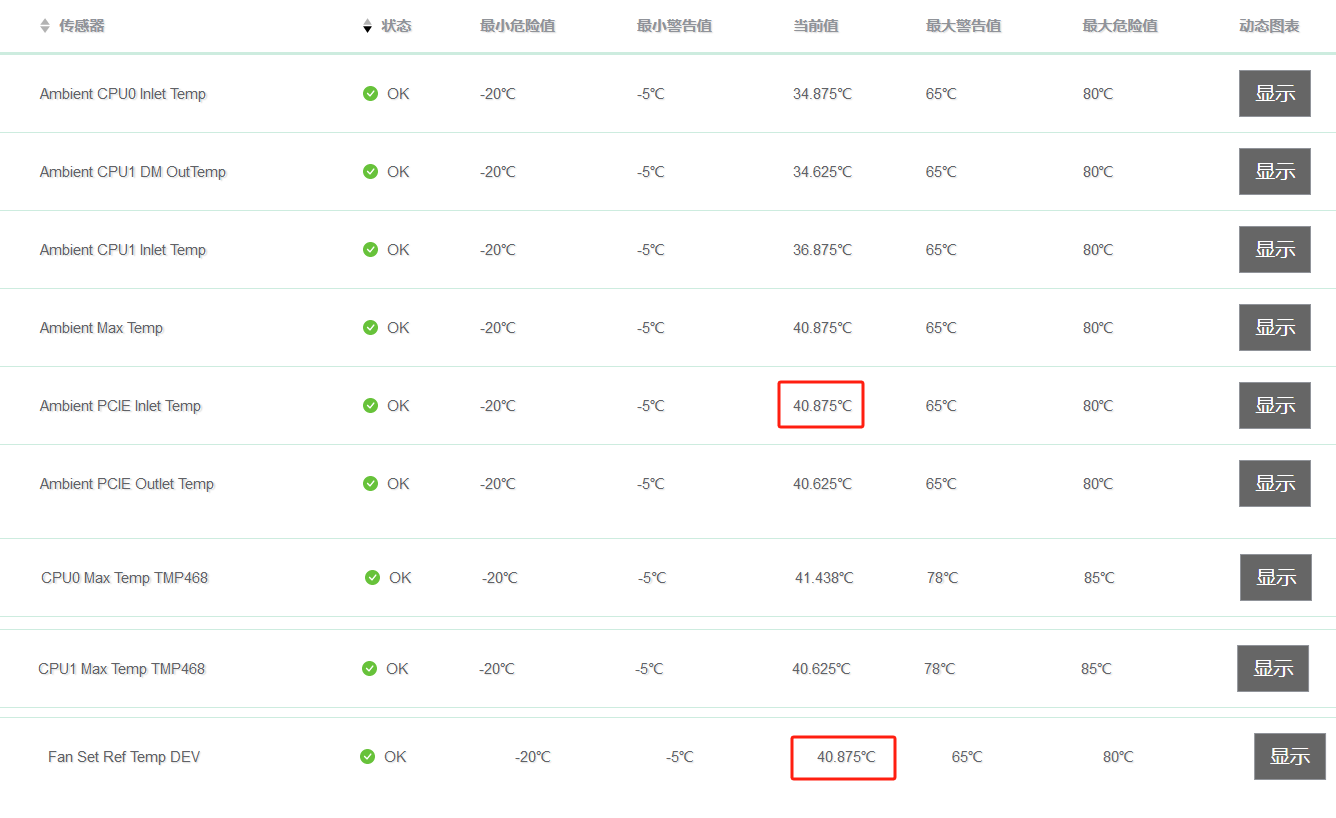Screen dimensions: 1336x818
Task: Click the green status icon for Ambient CPU1 DM OutTemp
Action: 370,172
